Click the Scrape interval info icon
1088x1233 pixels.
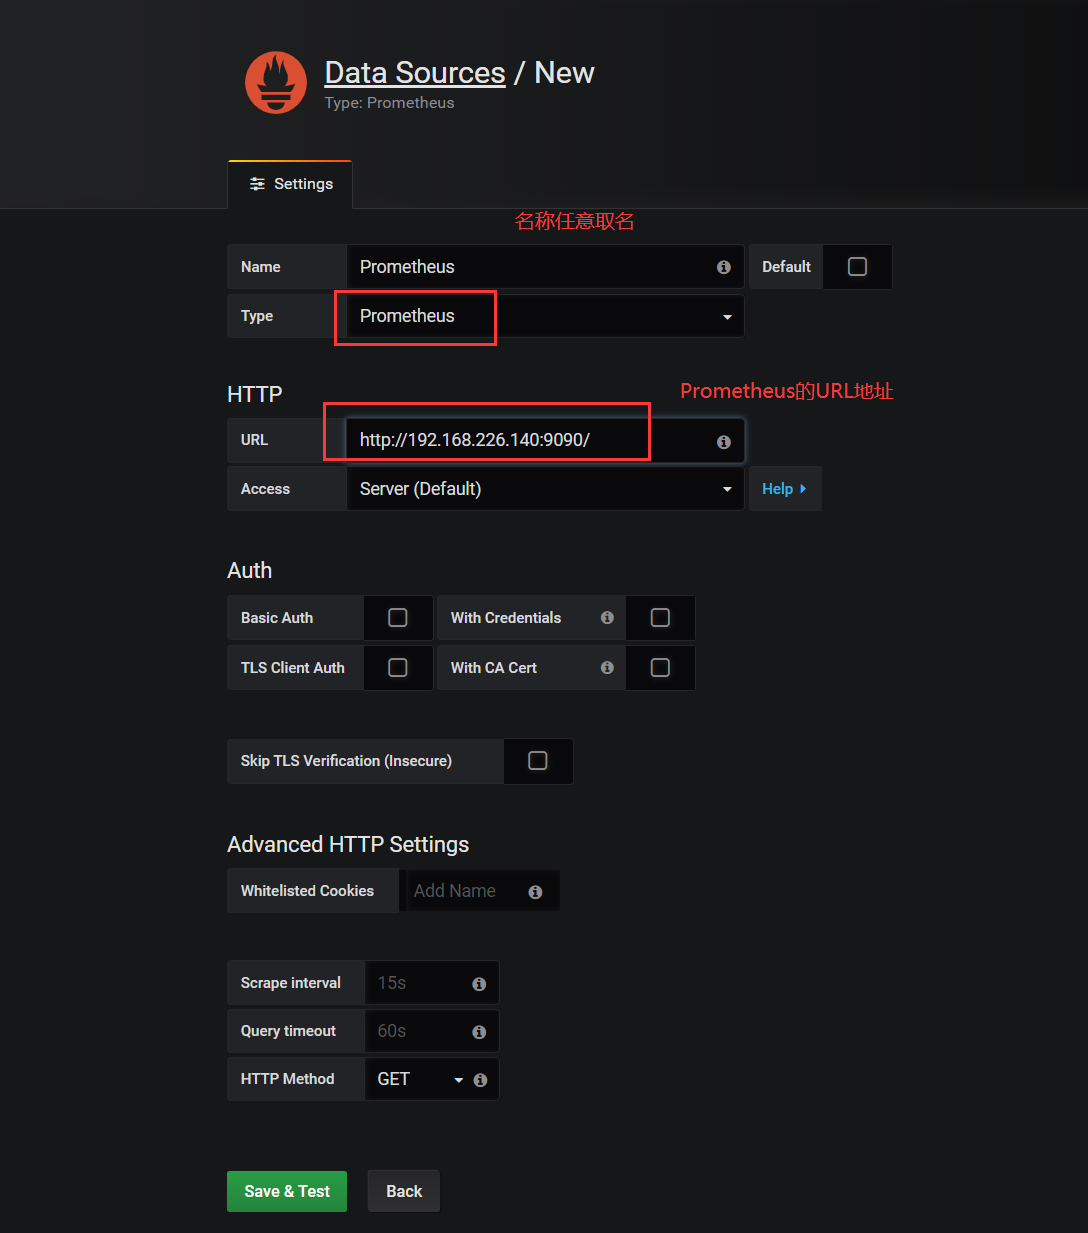[x=479, y=984]
